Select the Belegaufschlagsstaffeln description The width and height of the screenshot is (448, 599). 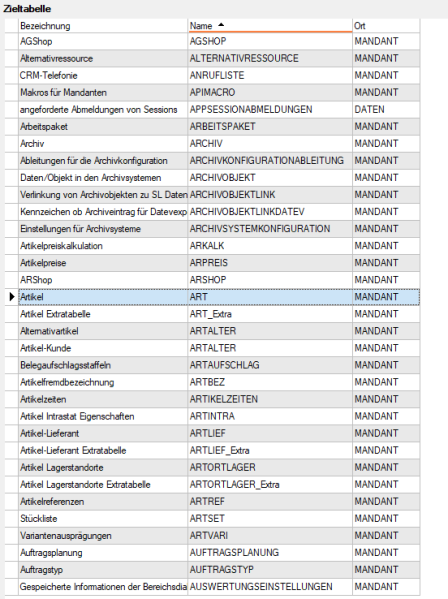point(103,365)
